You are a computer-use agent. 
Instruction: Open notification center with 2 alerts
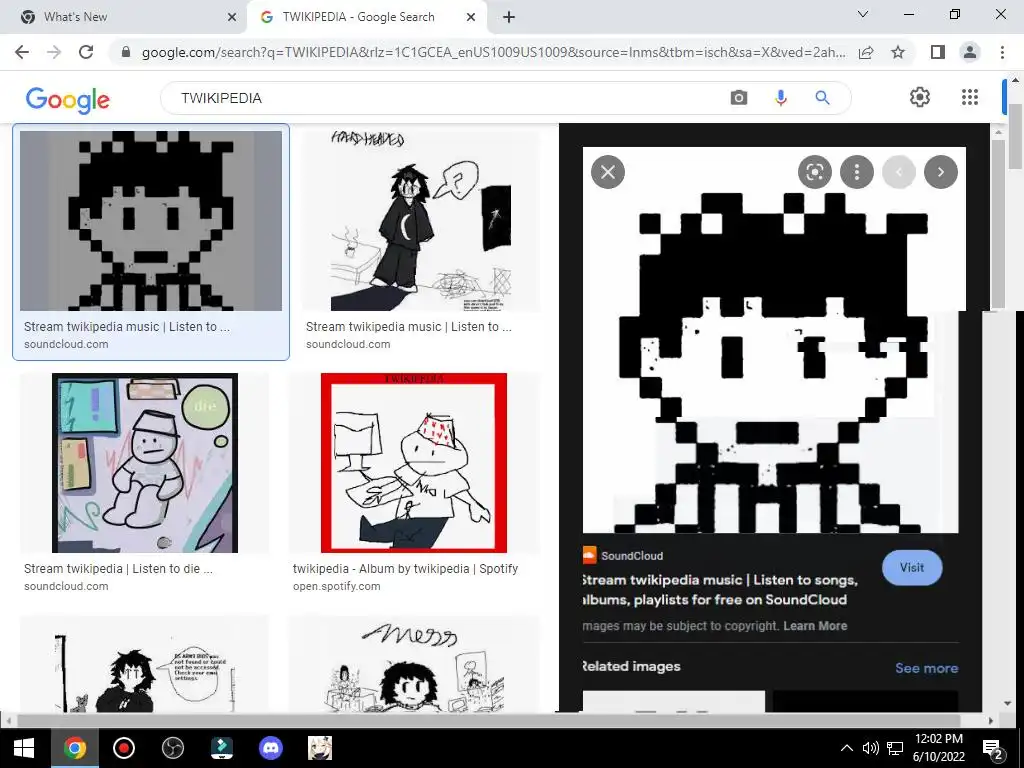pyautogui.click(x=993, y=748)
